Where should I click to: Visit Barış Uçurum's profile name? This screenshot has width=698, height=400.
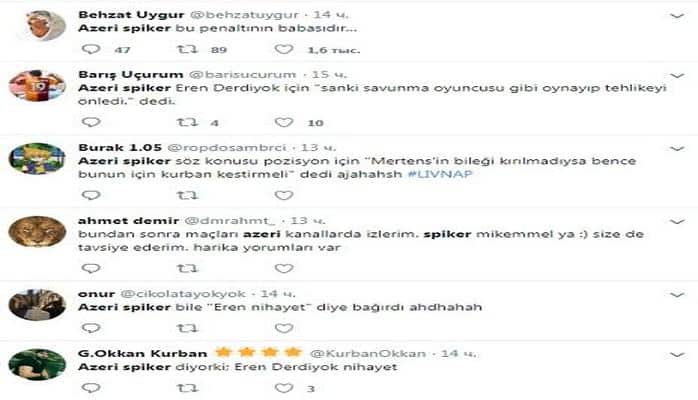click(131, 74)
